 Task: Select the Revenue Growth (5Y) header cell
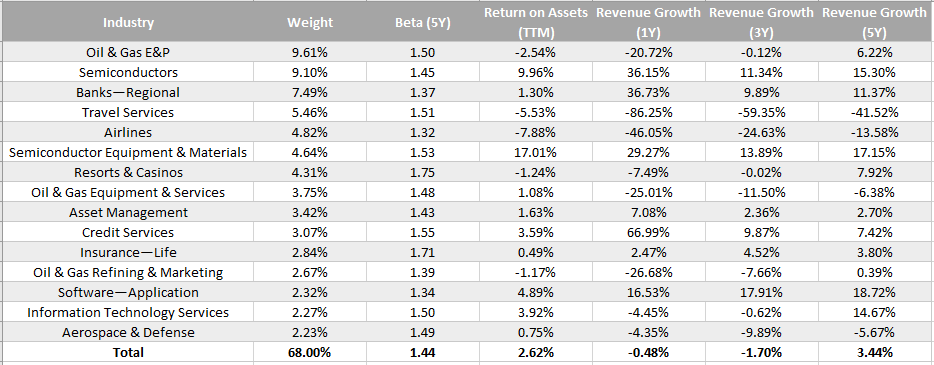(x=875, y=23)
